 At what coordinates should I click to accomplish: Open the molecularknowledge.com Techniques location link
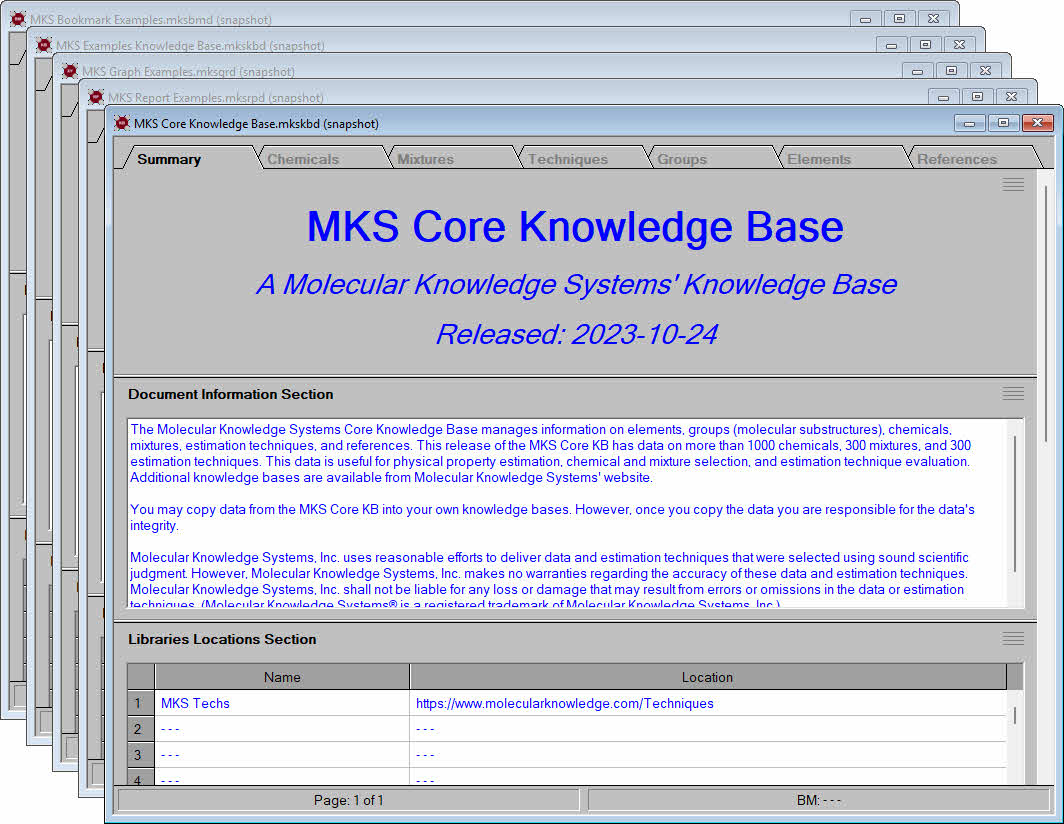[565, 703]
